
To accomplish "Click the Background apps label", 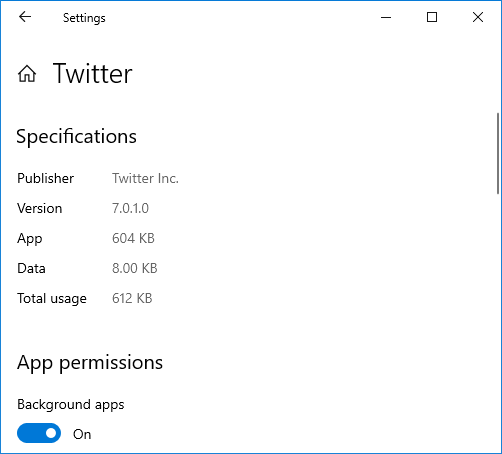I will click(x=71, y=405).
